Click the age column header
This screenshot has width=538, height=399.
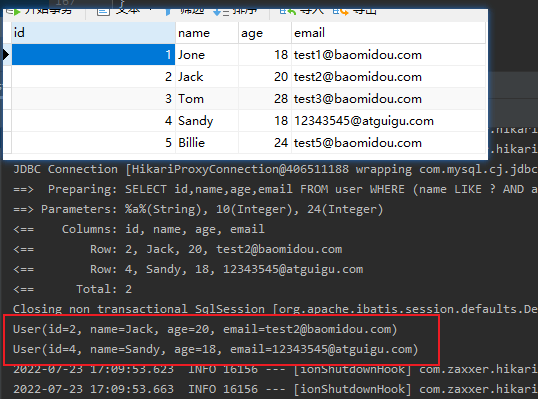click(265, 33)
